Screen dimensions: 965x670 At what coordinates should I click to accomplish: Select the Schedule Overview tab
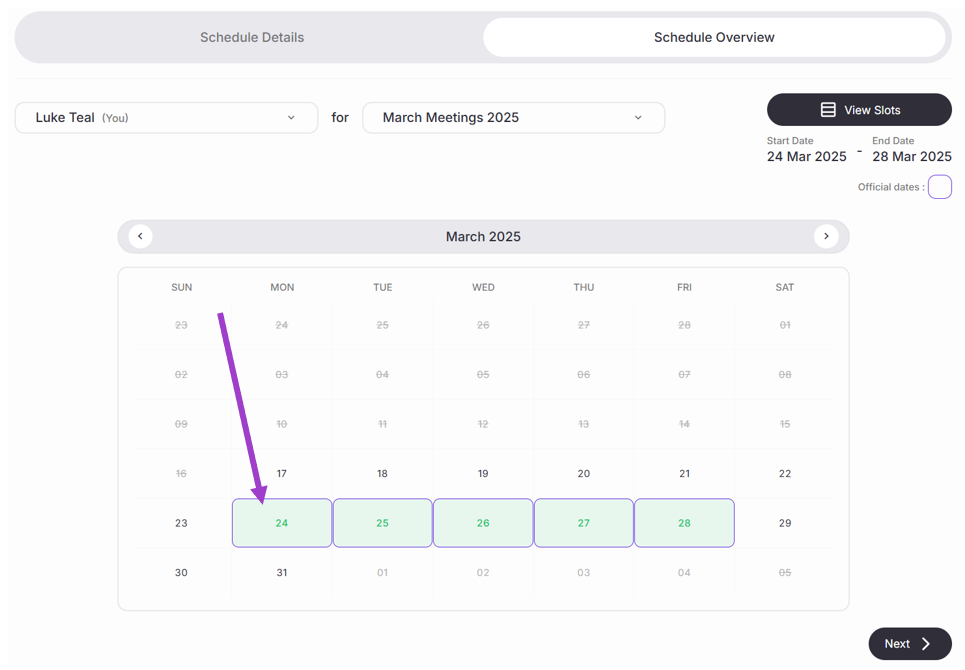pos(714,38)
